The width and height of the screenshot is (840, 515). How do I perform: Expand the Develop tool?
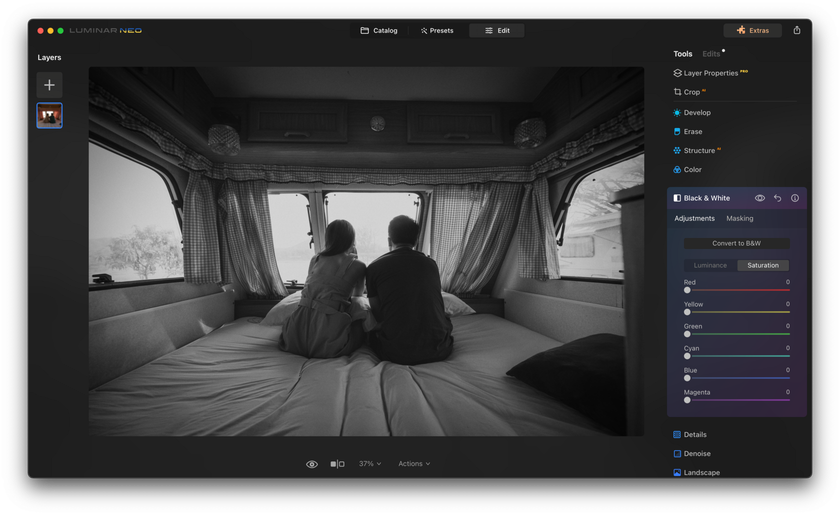tap(692, 113)
